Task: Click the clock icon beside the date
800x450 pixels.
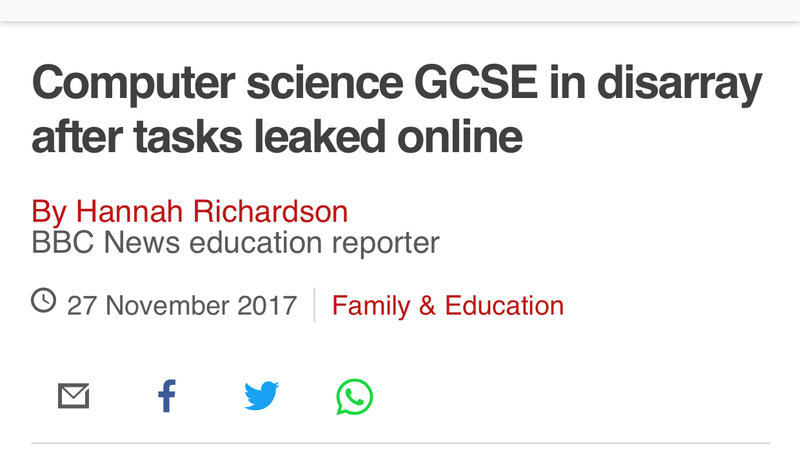Action: click(44, 300)
